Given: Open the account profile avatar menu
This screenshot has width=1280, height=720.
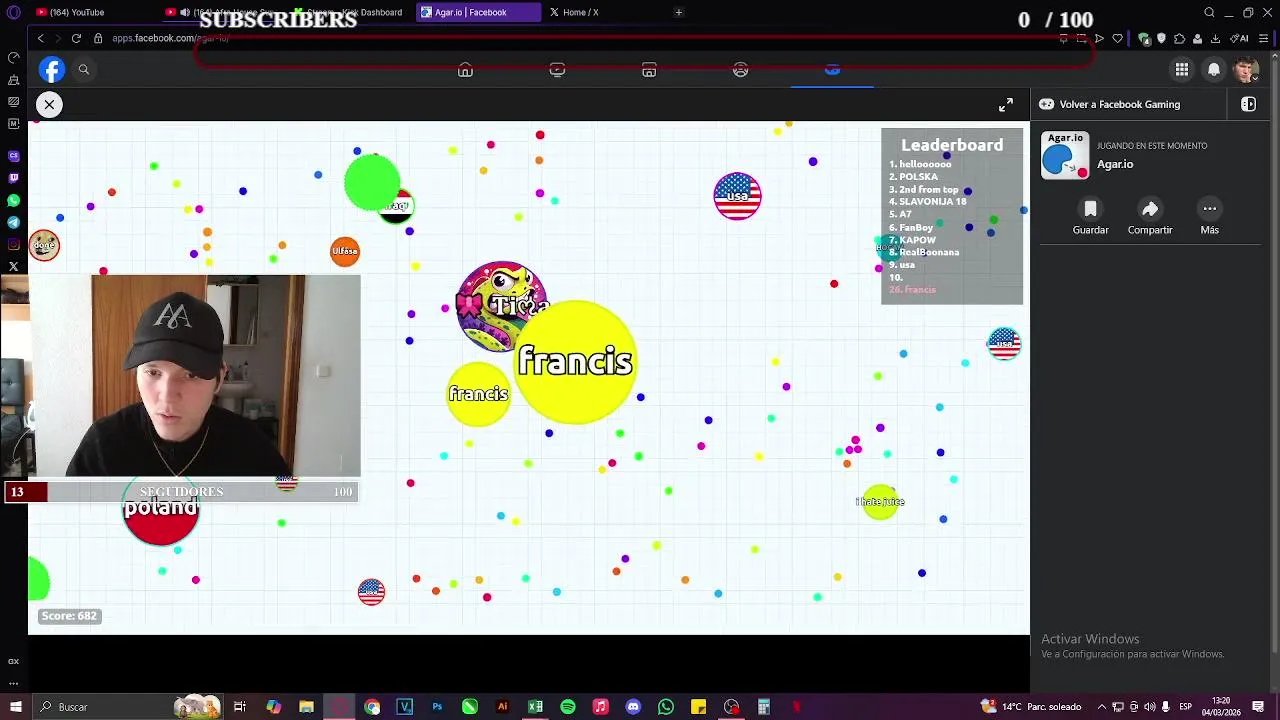Looking at the screenshot, I should [1246, 69].
